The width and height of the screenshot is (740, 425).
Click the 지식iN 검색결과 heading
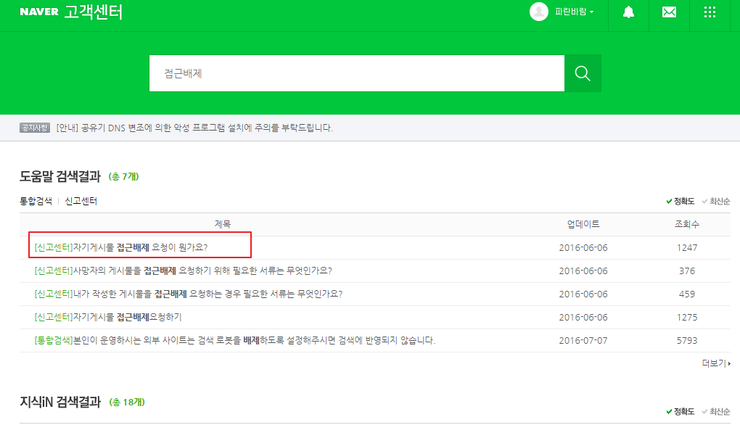click(x=60, y=402)
